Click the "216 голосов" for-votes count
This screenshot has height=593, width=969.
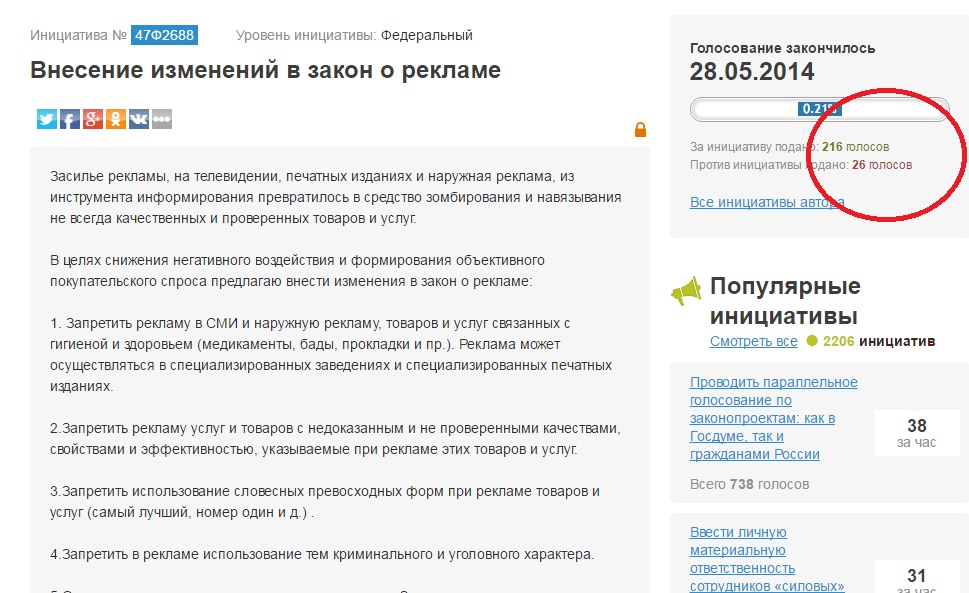pyautogui.click(x=855, y=147)
